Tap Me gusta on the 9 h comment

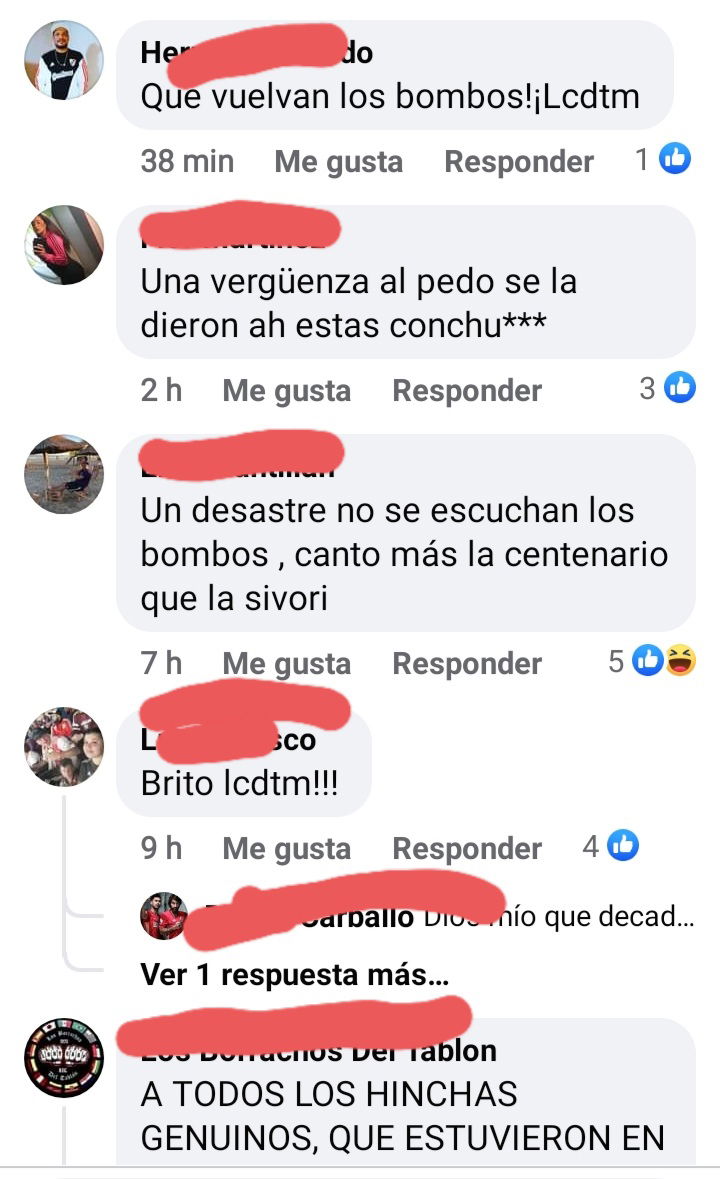tap(286, 849)
